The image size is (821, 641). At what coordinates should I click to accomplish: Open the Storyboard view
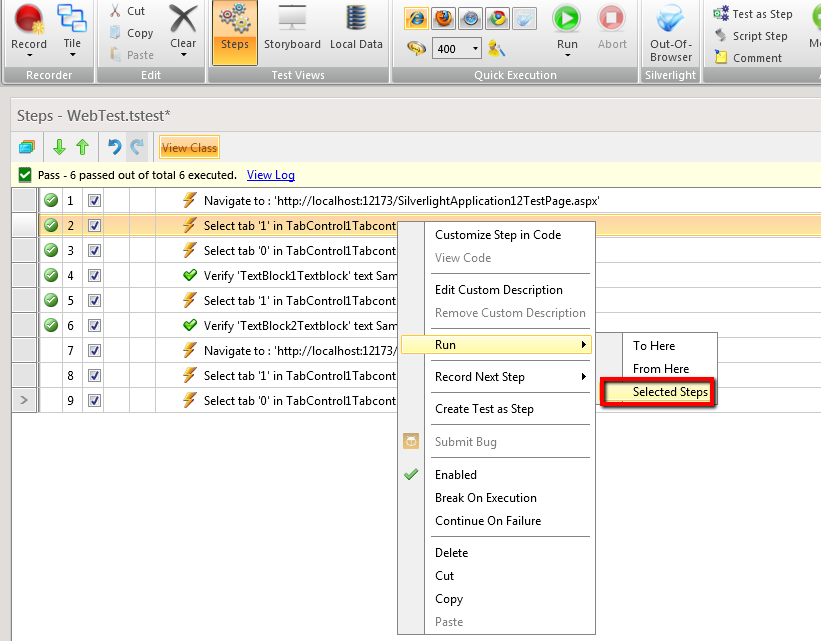292,27
